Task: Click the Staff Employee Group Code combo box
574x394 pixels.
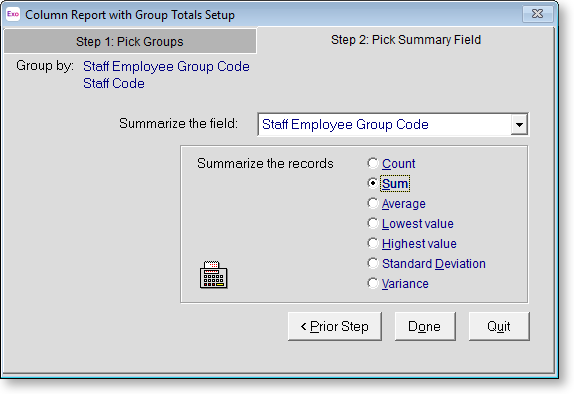Action: point(393,124)
